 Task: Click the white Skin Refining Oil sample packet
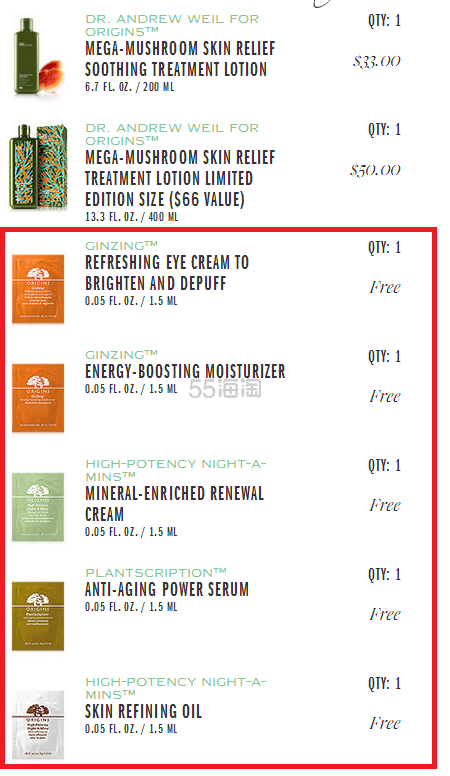pyautogui.click(x=38, y=725)
